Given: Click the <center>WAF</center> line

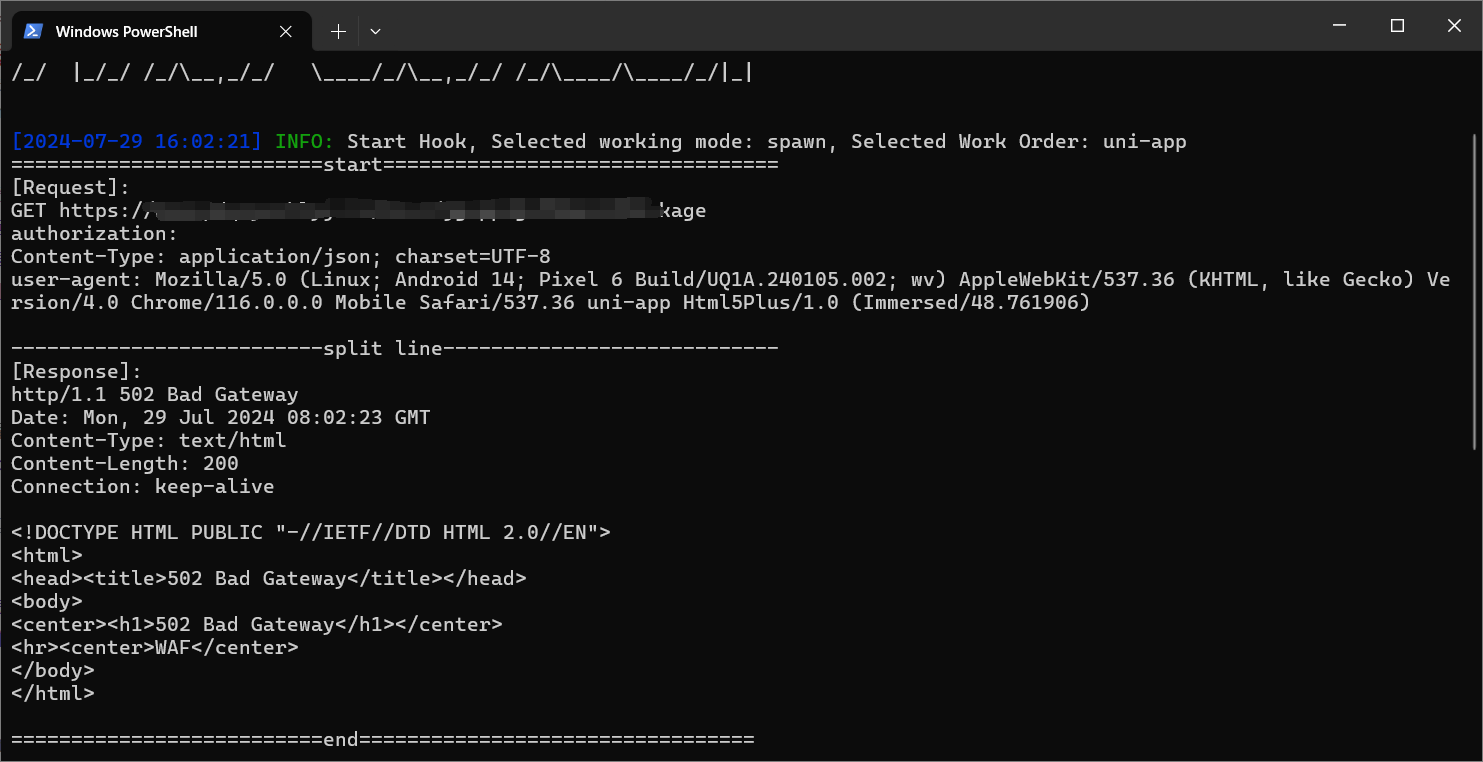Looking at the screenshot, I should click(155, 647).
